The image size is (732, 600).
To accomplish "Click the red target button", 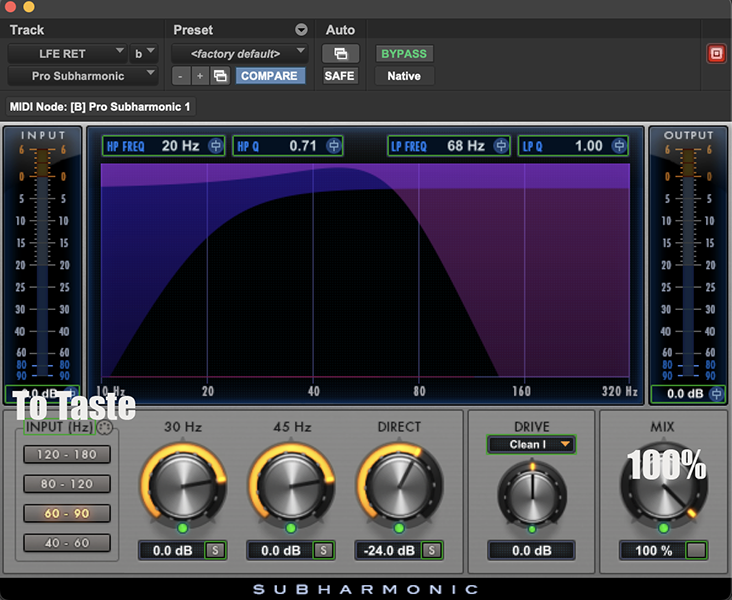I will pyautogui.click(x=716, y=53).
